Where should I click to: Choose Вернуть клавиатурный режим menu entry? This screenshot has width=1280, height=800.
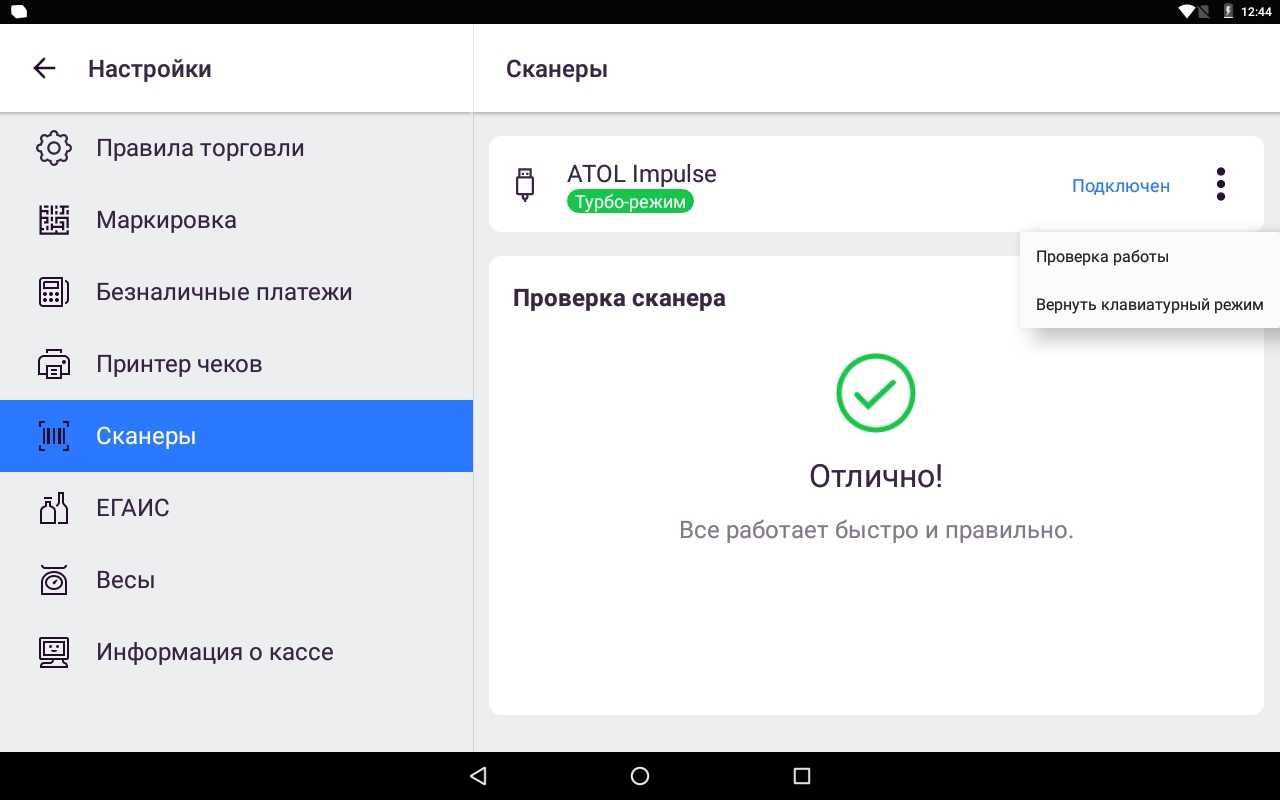(x=1150, y=304)
